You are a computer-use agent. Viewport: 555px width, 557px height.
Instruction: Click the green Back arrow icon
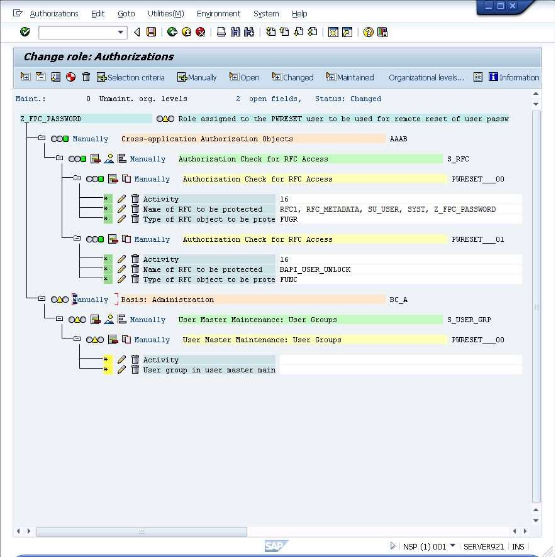172,32
